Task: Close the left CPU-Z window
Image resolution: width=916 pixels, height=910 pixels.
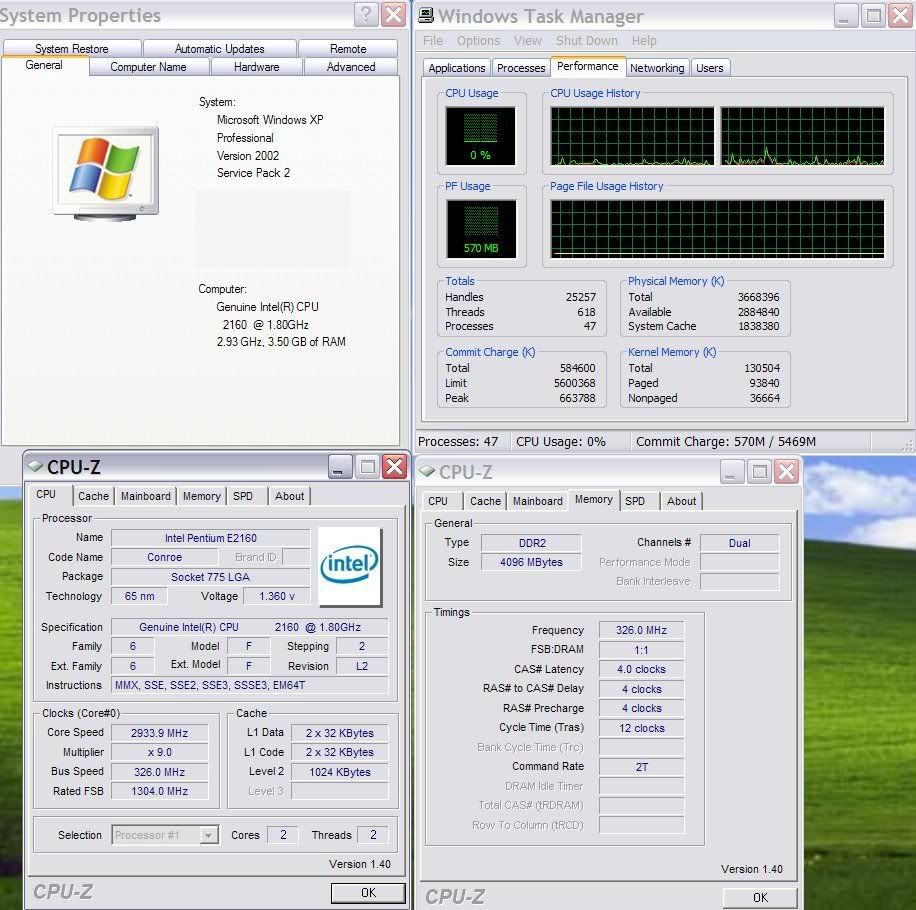Action: tap(395, 466)
